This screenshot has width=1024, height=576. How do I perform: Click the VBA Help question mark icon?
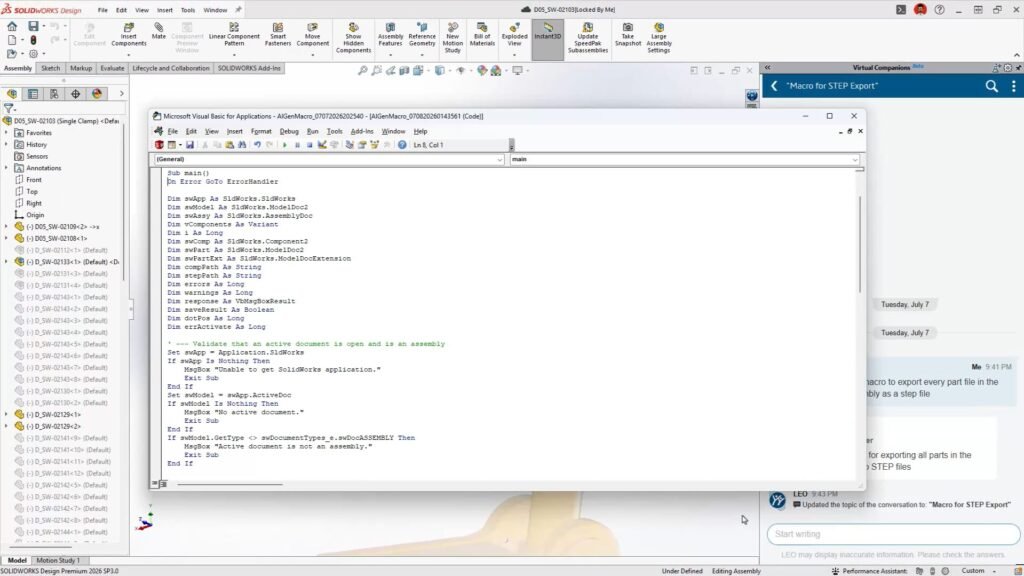coord(402,145)
